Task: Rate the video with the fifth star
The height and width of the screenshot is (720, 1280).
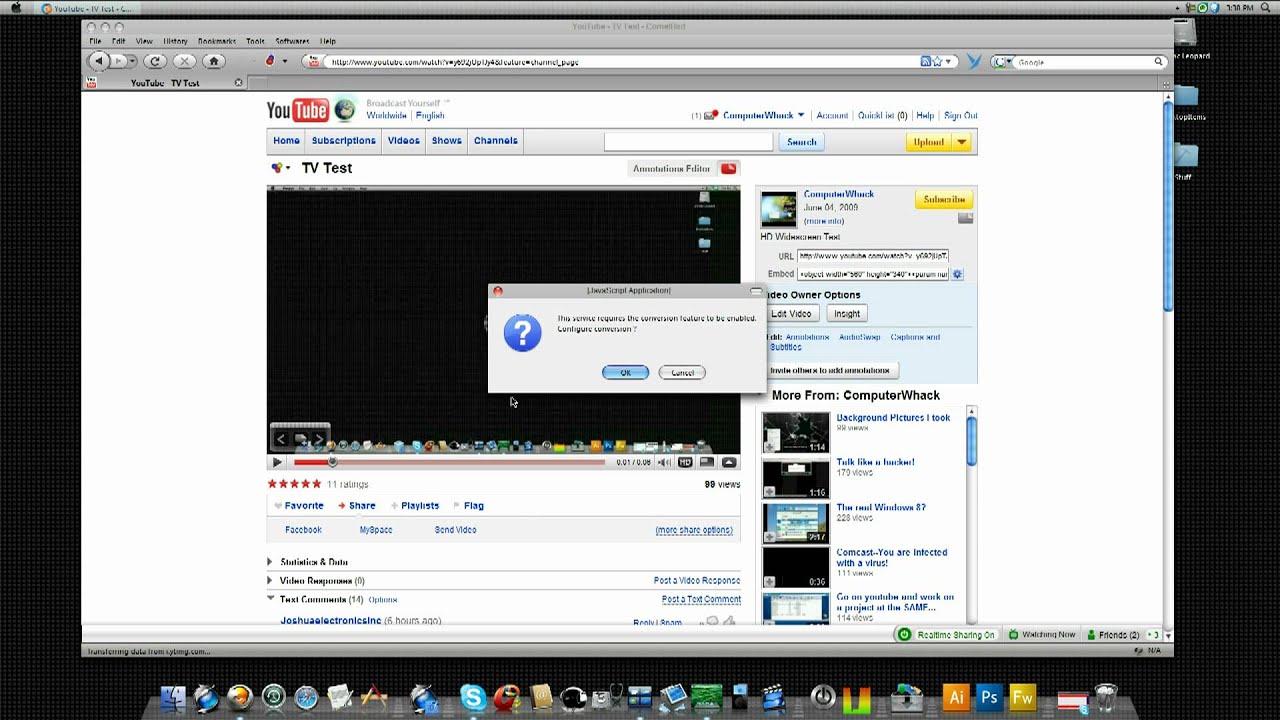Action: (x=316, y=484)
